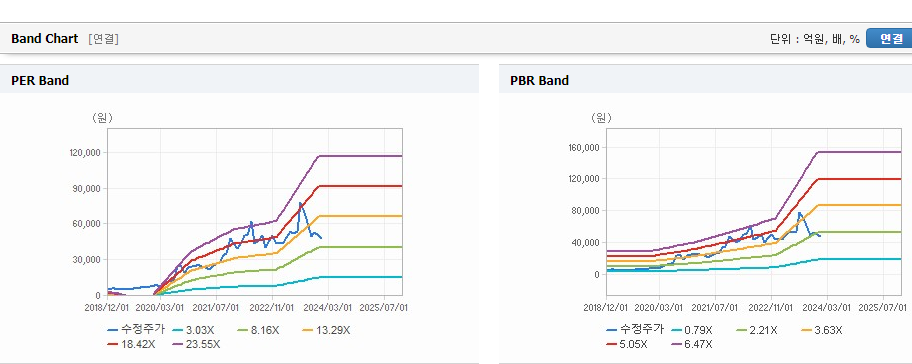This screenshot has width=912, height=364.
Task: Click the 단위 : 억원, 배, % text
Action: click(814, 39)
